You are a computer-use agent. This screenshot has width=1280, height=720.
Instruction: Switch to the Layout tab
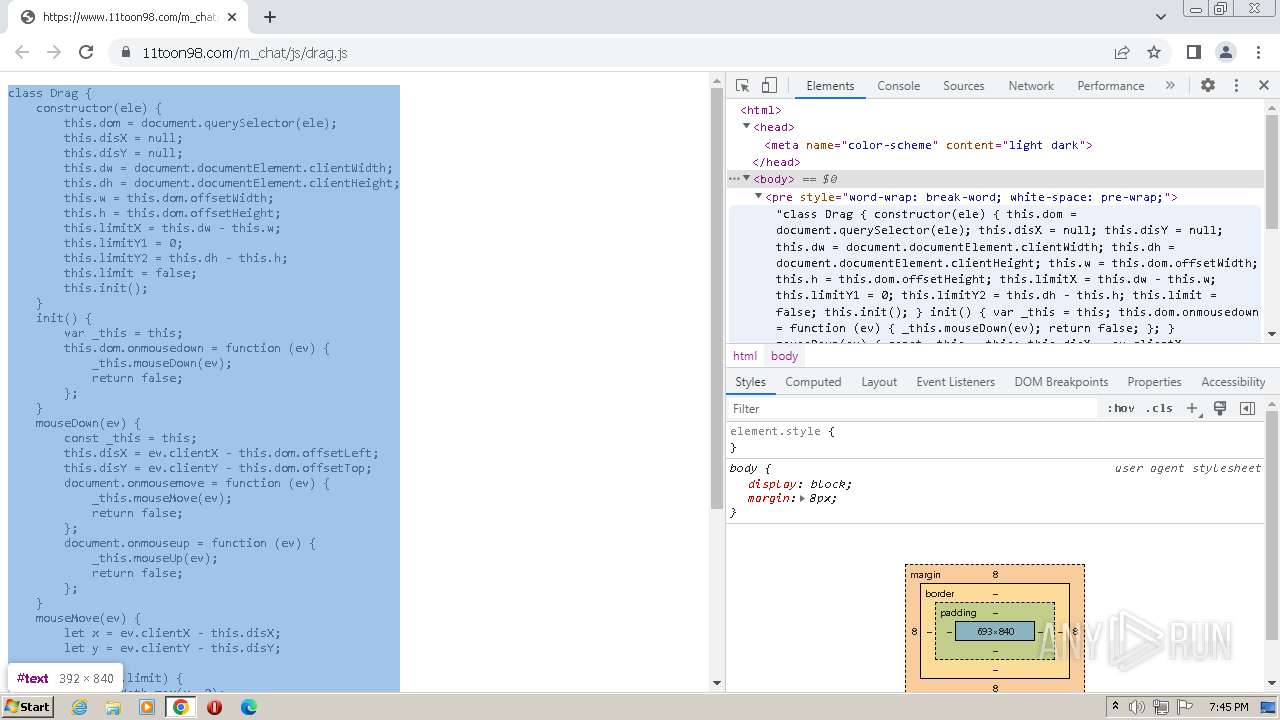pos(879,382)
